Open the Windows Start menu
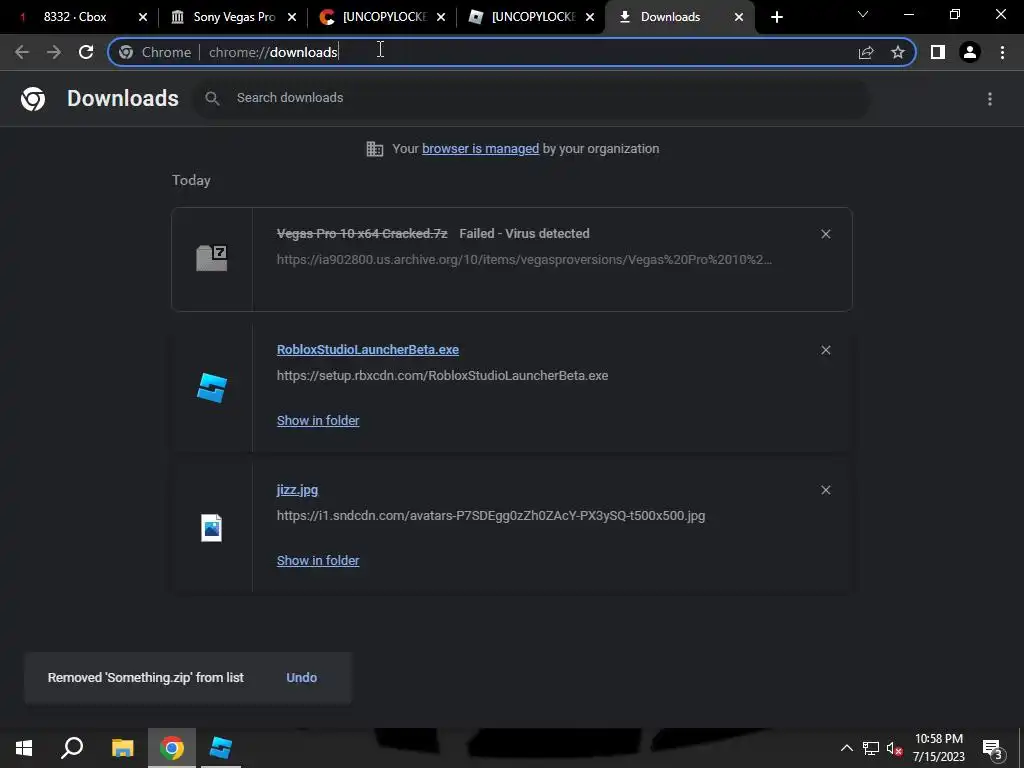 (x=24, y=748)
